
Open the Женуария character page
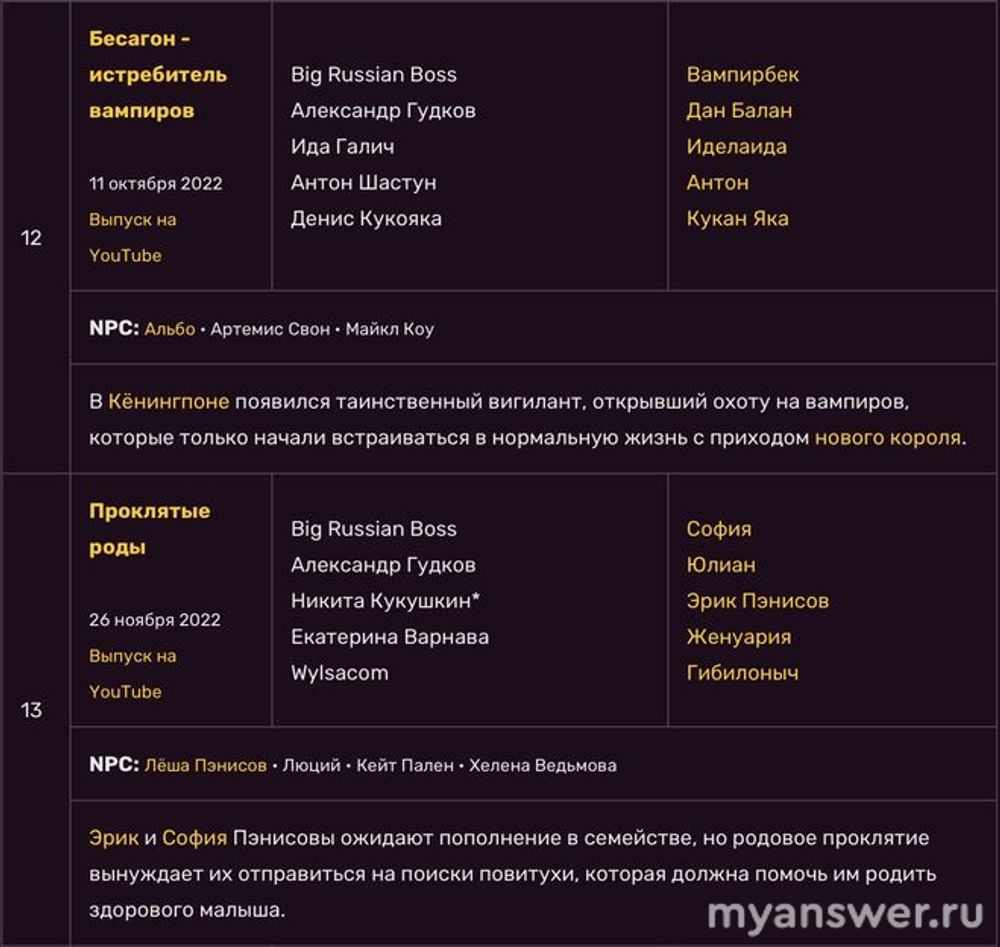738,637
